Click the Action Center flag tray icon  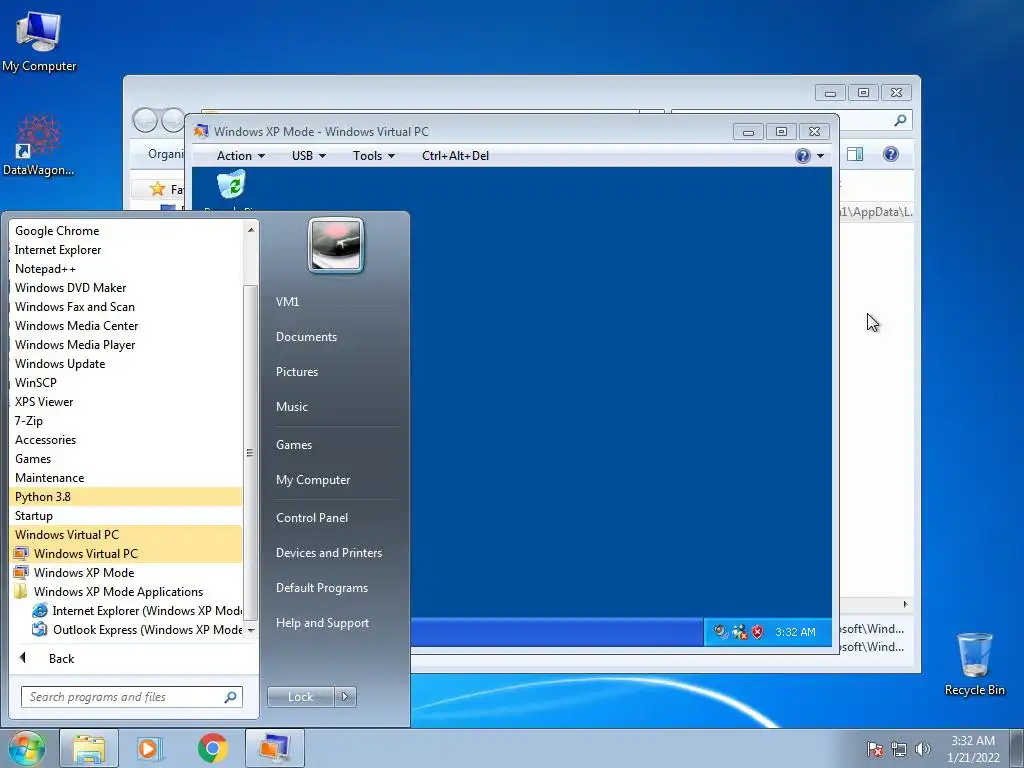pos(875,749)
